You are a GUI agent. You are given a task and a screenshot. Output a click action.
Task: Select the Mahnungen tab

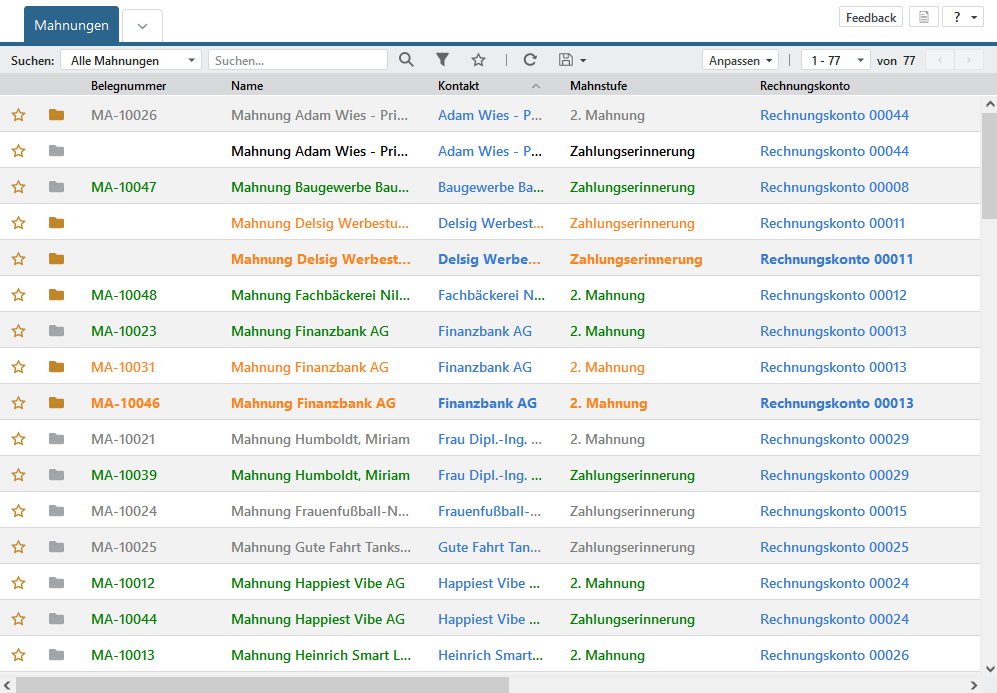[71, 24]
